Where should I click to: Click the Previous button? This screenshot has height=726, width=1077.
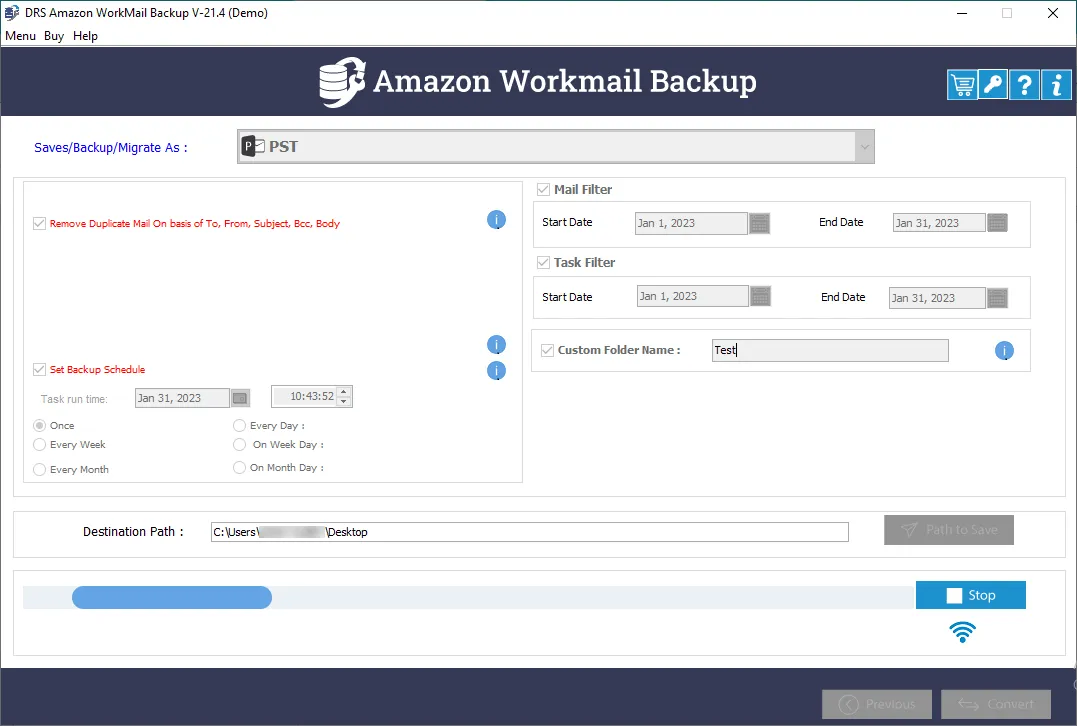click(x=877, y=704)
